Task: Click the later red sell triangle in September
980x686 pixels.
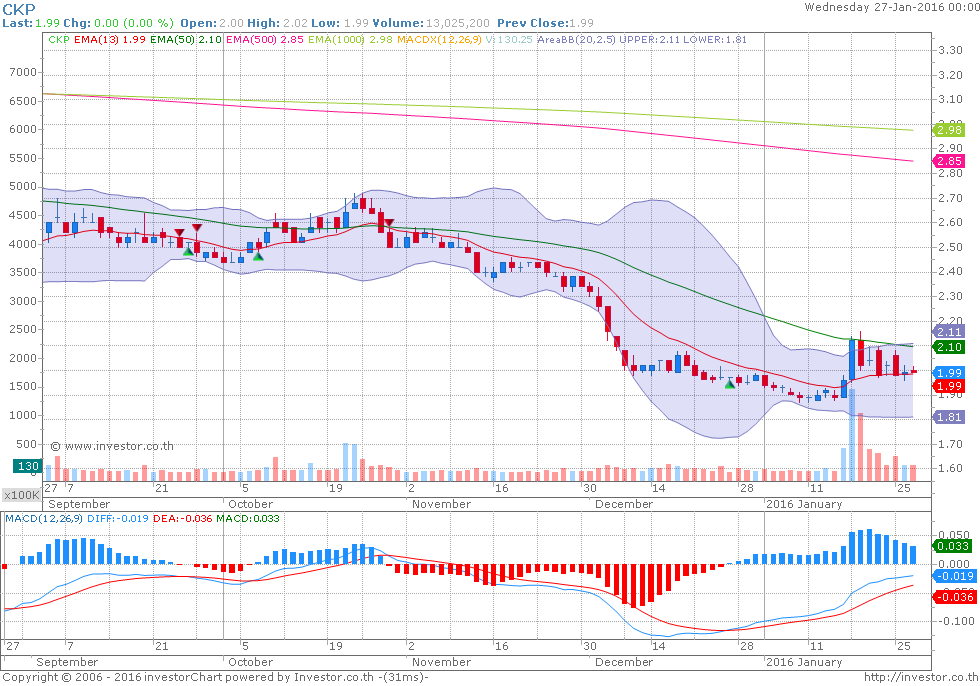Action: 197,228
